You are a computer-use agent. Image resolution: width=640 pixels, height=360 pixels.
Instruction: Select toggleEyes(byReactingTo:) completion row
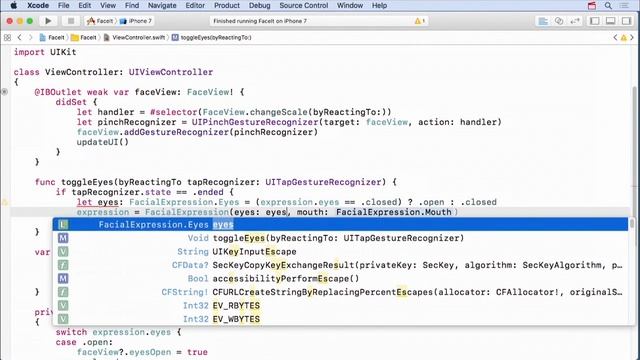[x=340, y=238]
